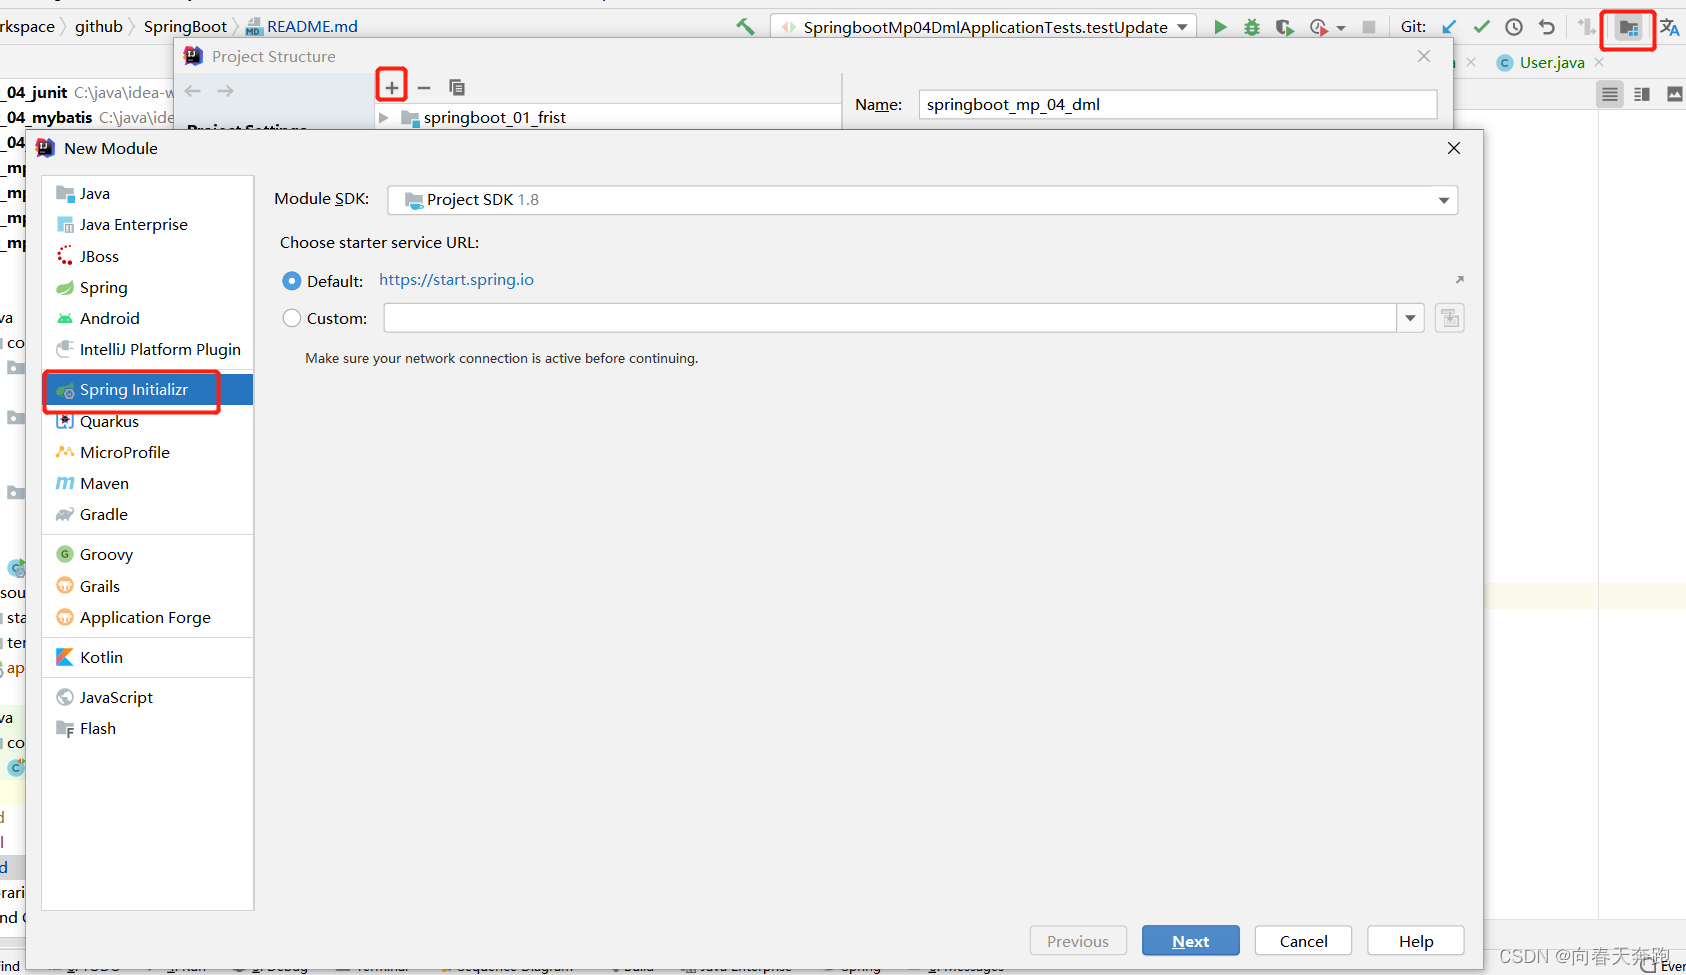This screenshot has height=975, width=1686.
Task: Click the Translate icon in toolbar
Action: (x=1669, y=27)
